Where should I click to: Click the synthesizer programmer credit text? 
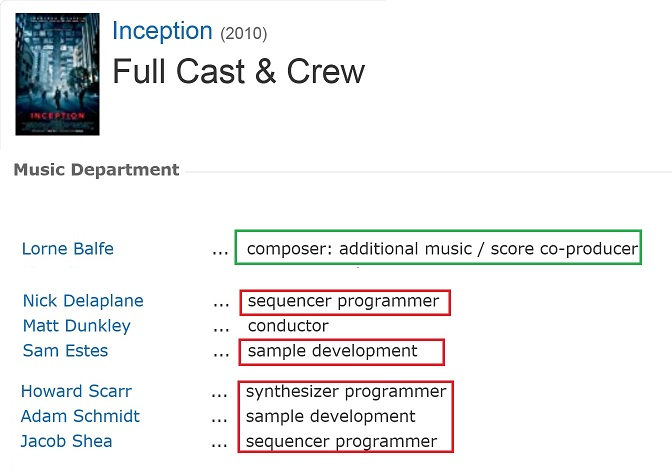coord(346,391)
